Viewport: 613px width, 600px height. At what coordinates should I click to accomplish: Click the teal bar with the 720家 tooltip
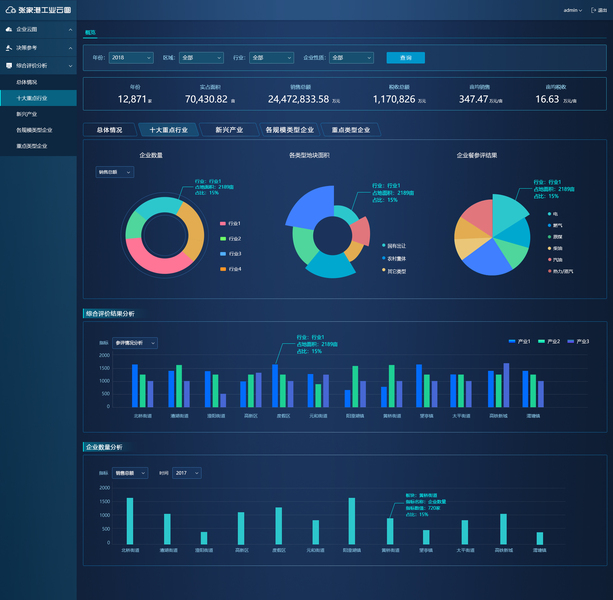[x=390, y=531]
